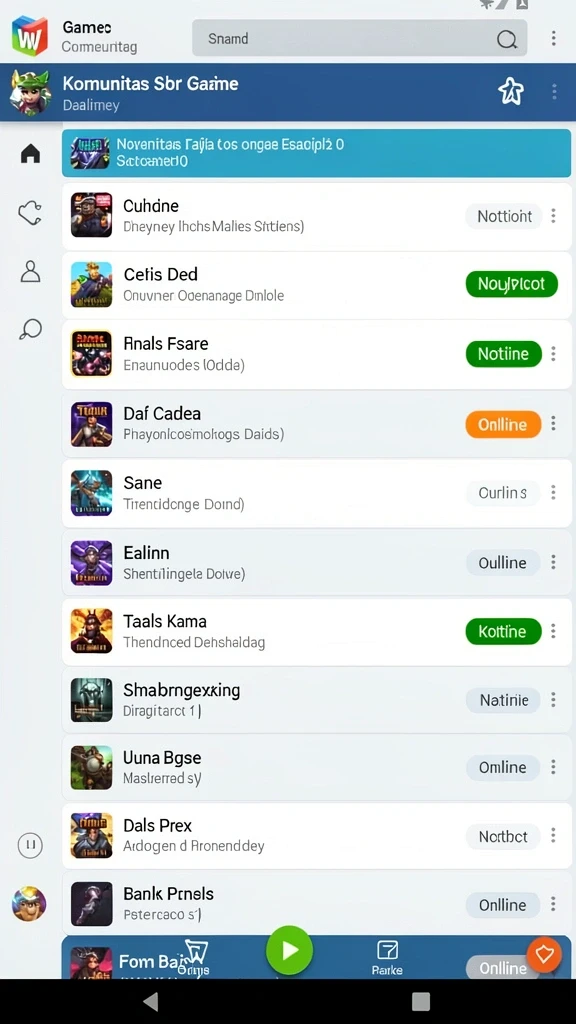Toggle the green Kottine status on Taals Kama
Viewport: 576px width, 1024px height.
(x=504, y=632)
